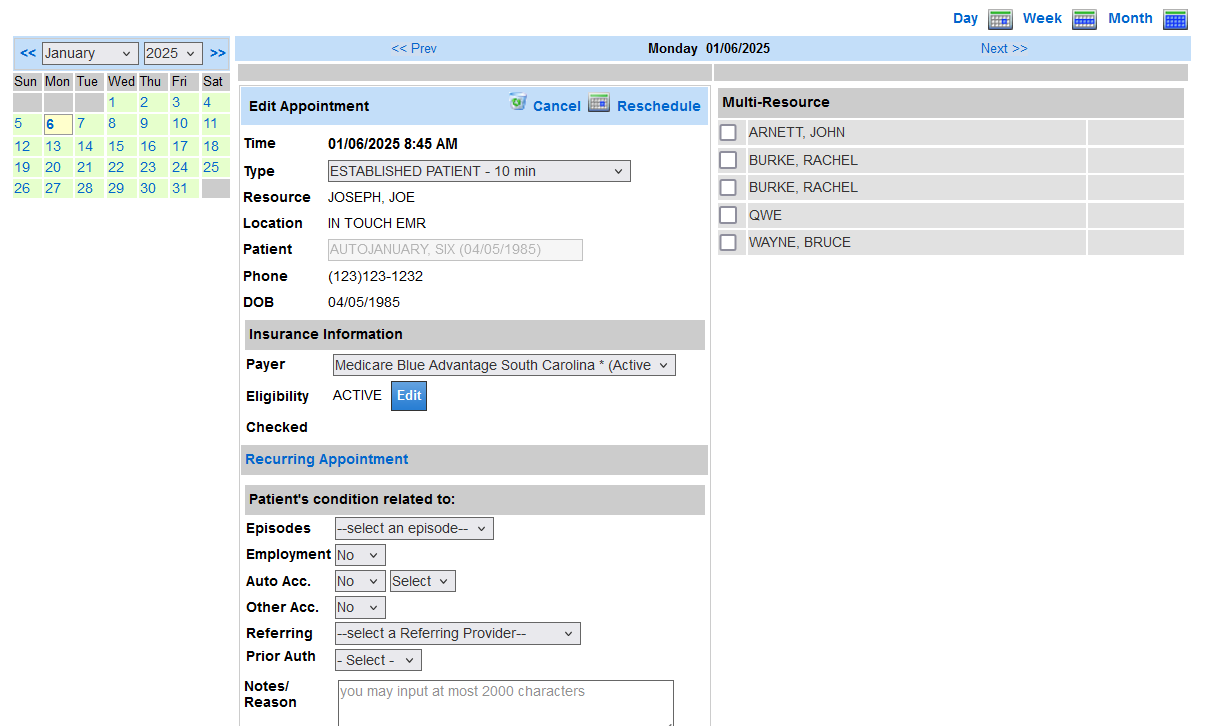Enable the WAYNE, BRUCE checkbox
This screenshot has width=1214, height=726.
728,242
